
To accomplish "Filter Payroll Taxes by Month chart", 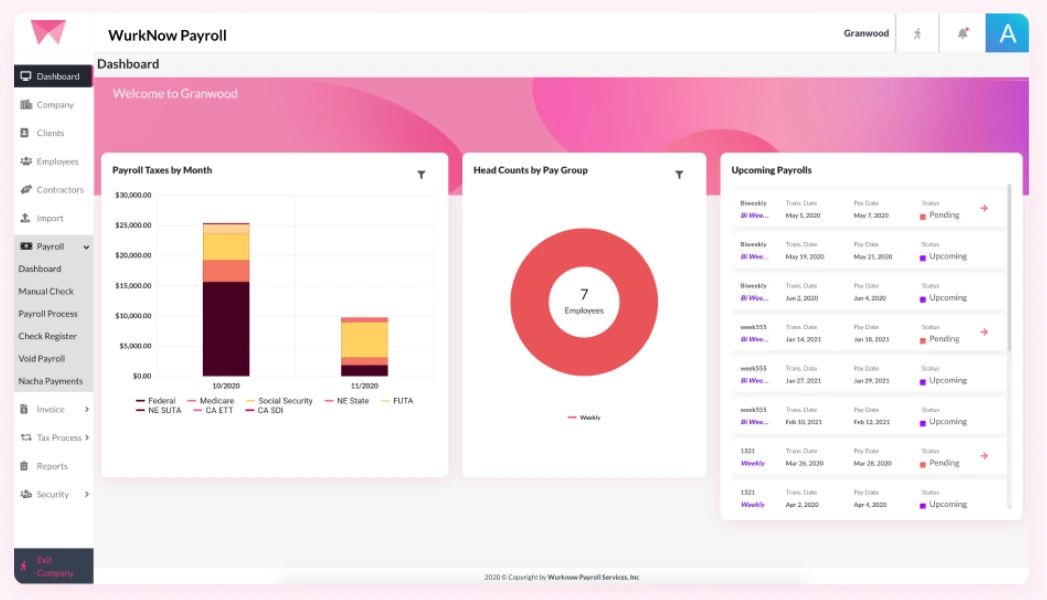I will tap(421, 175).
